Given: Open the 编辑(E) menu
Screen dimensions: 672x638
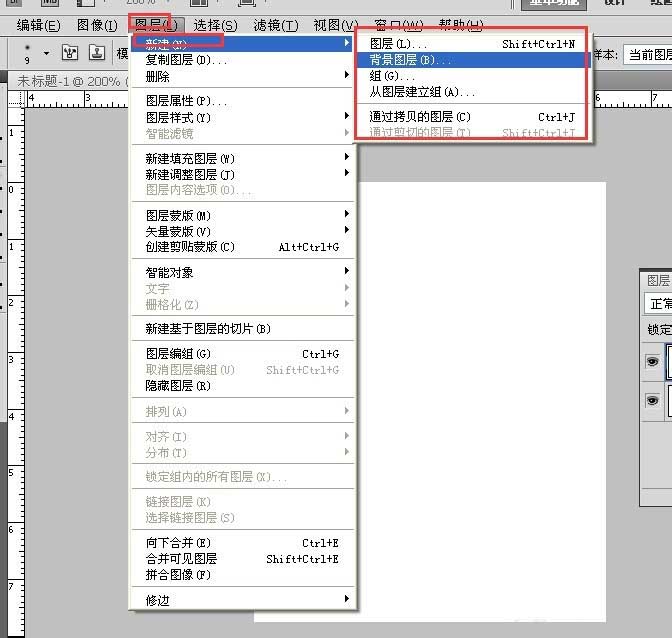Looking at the screenshot, I should 39,25.
